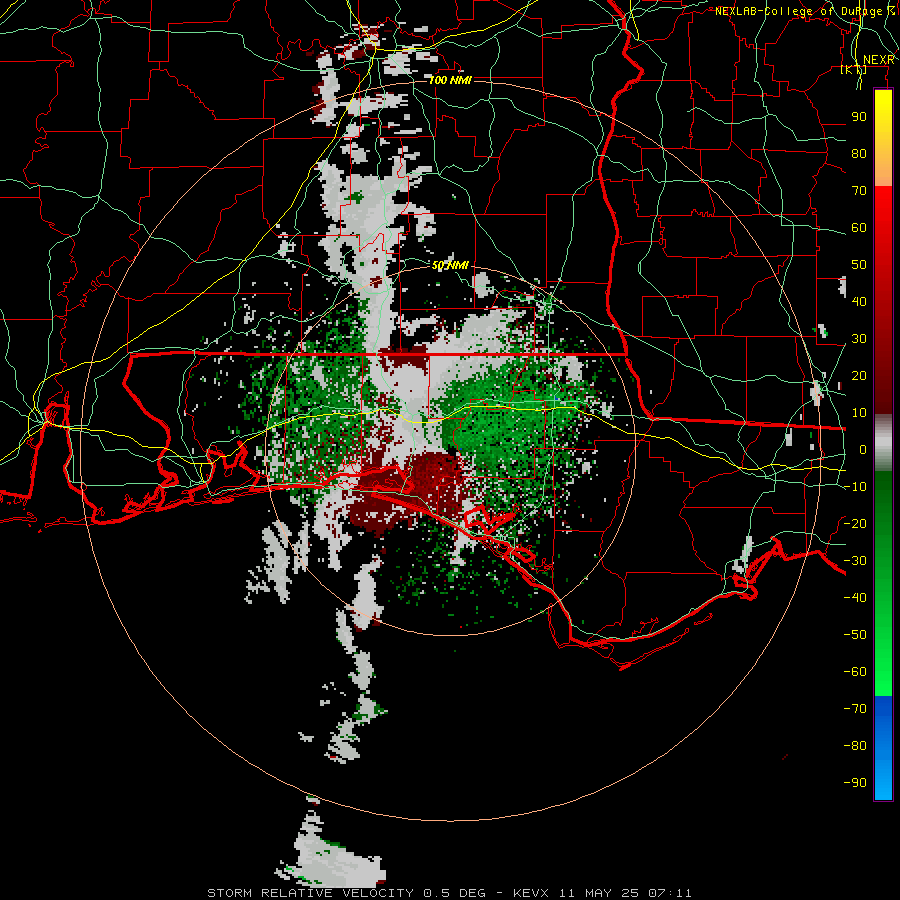Click the -20 value on velocity scale
Viewport: 900px width, 900px height.
click(x=855, y=523)
